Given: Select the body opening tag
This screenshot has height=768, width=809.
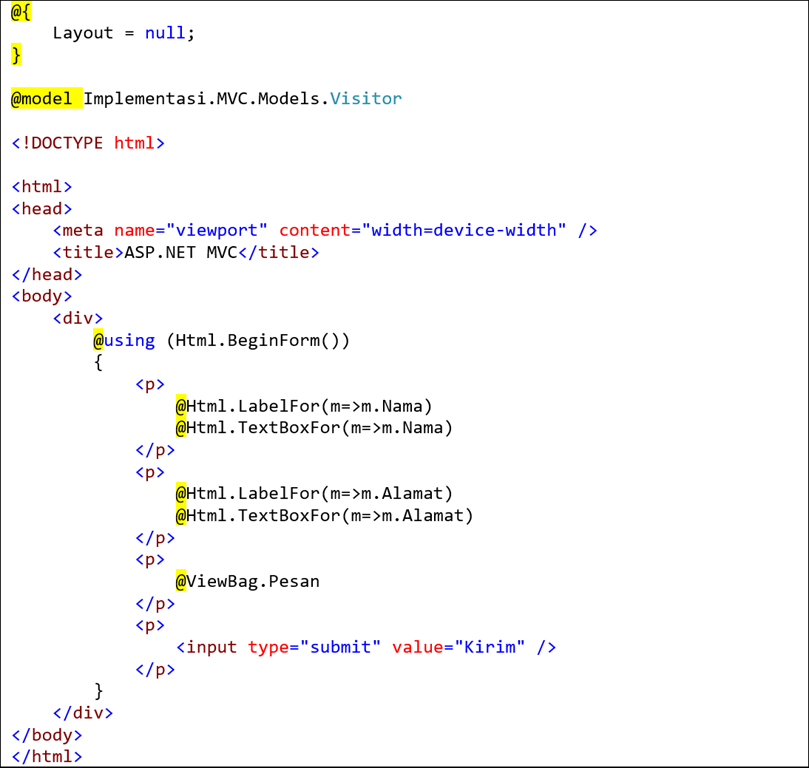Looking at the screenshot, I should click(41, 296).
